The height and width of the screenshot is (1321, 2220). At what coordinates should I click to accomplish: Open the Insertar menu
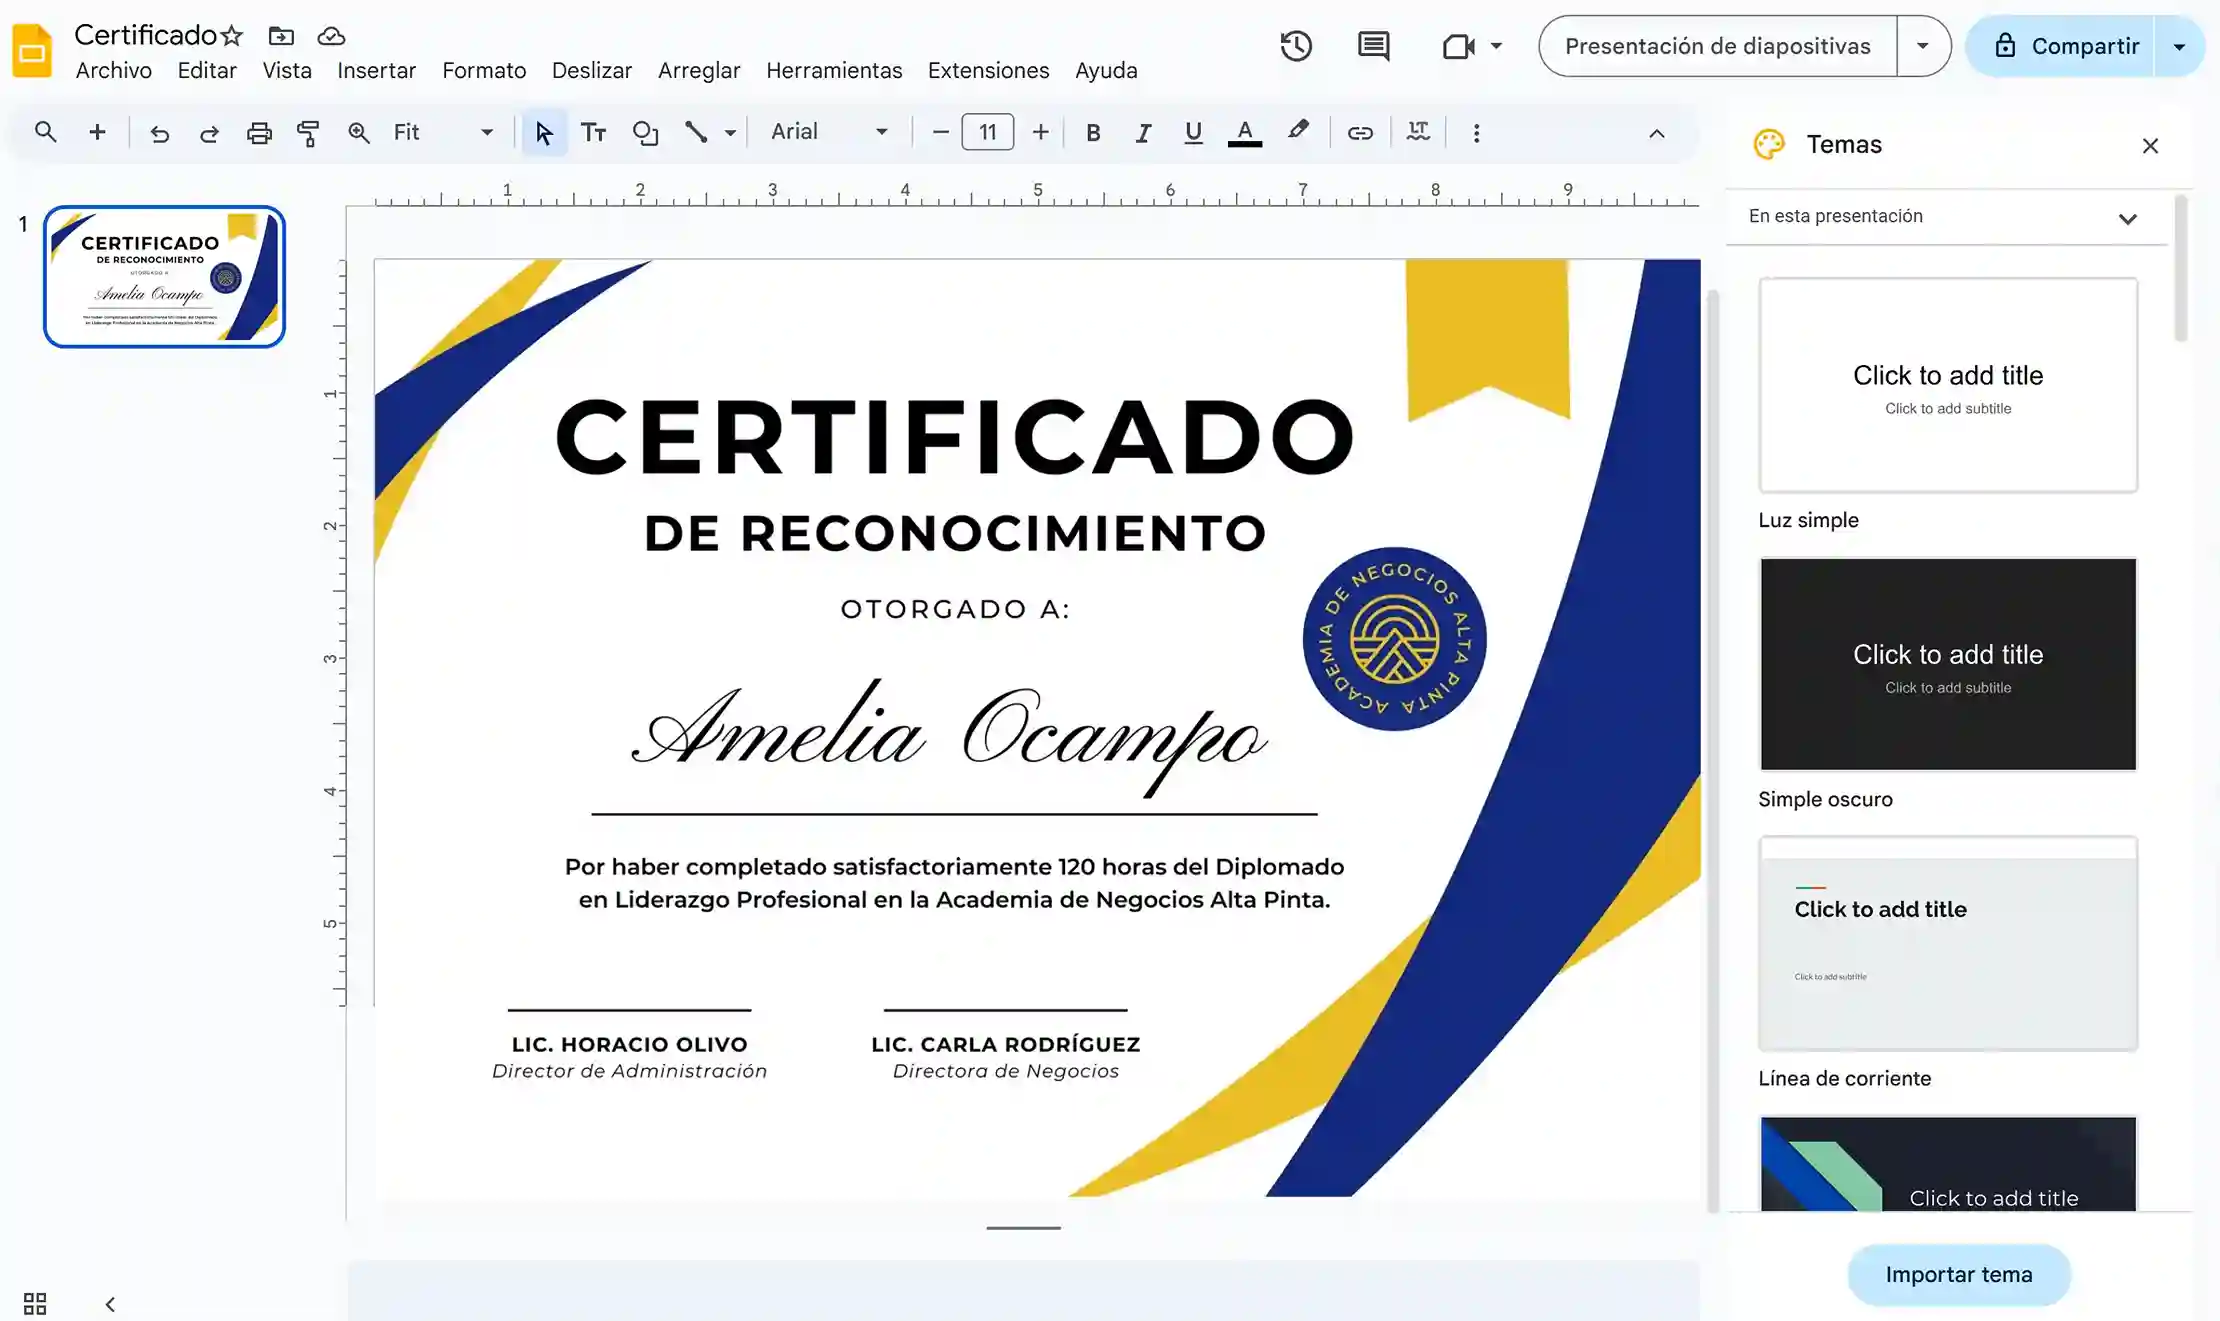click(376, 71)
